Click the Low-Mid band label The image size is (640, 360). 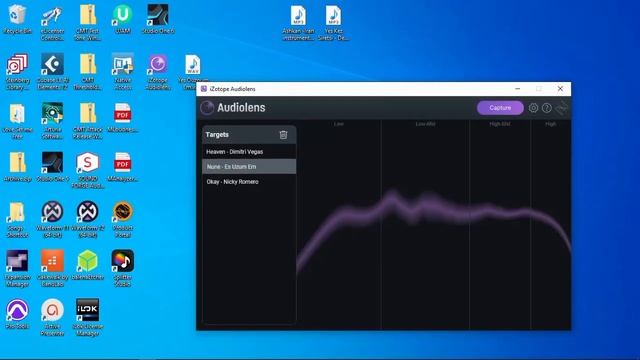click(x=425, y=124)
